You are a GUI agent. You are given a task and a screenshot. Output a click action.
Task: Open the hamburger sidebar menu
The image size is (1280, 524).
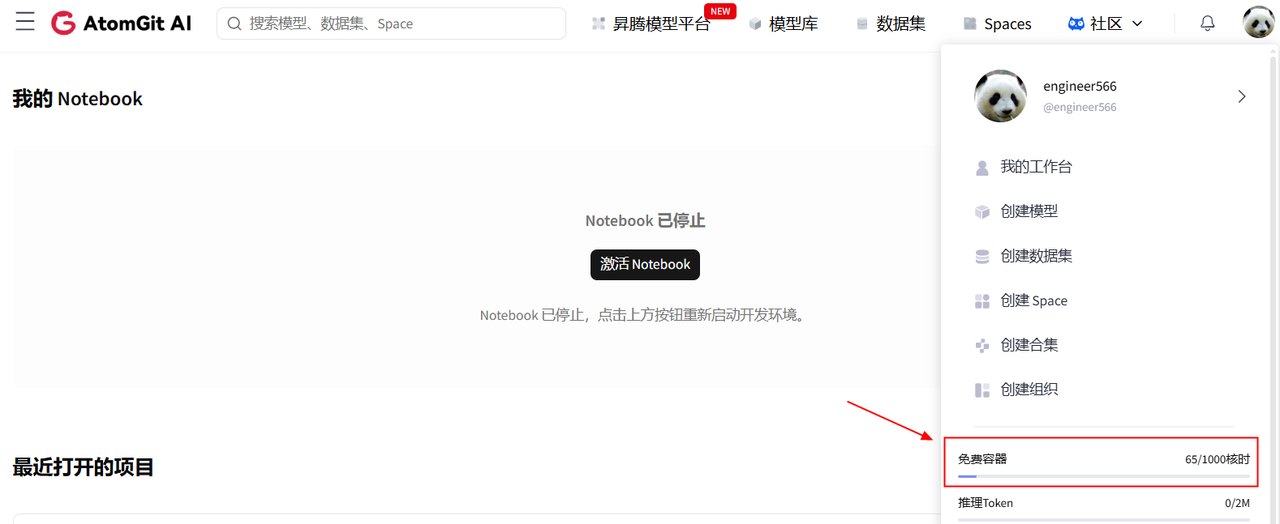point(25,23)
